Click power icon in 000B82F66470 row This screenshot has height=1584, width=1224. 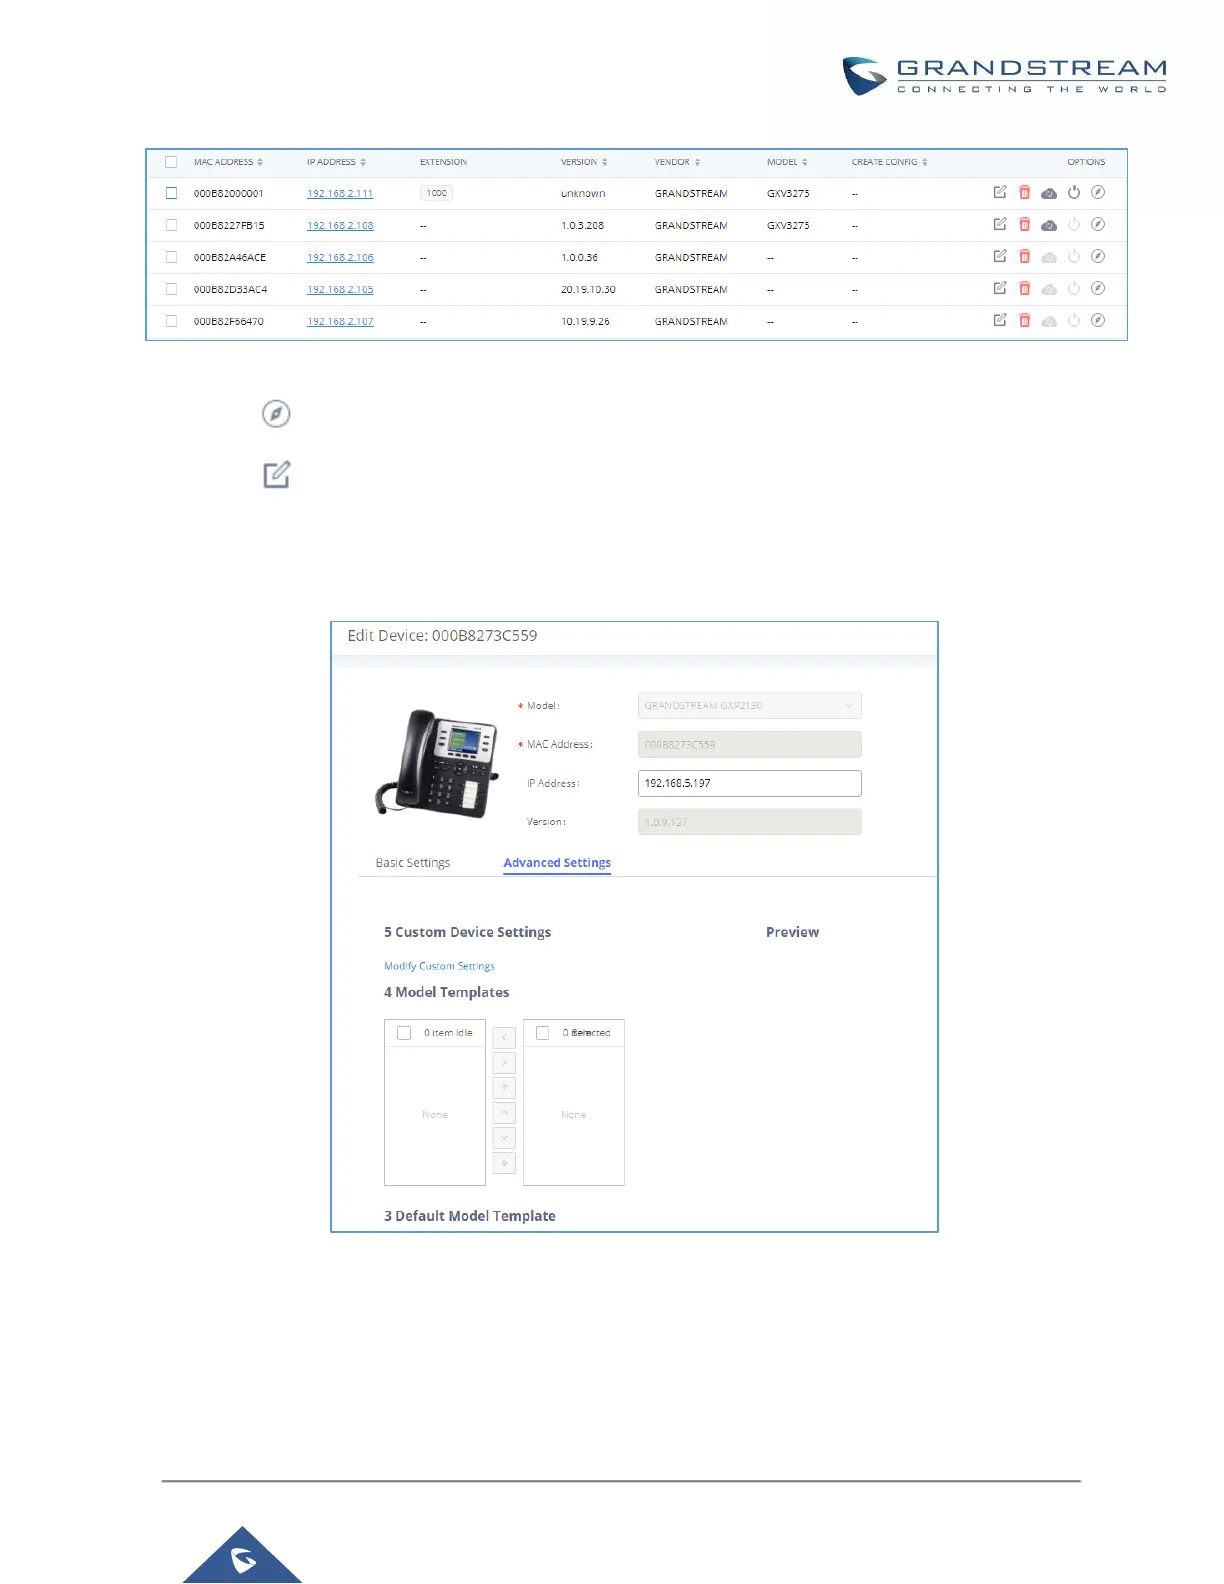1074,320
